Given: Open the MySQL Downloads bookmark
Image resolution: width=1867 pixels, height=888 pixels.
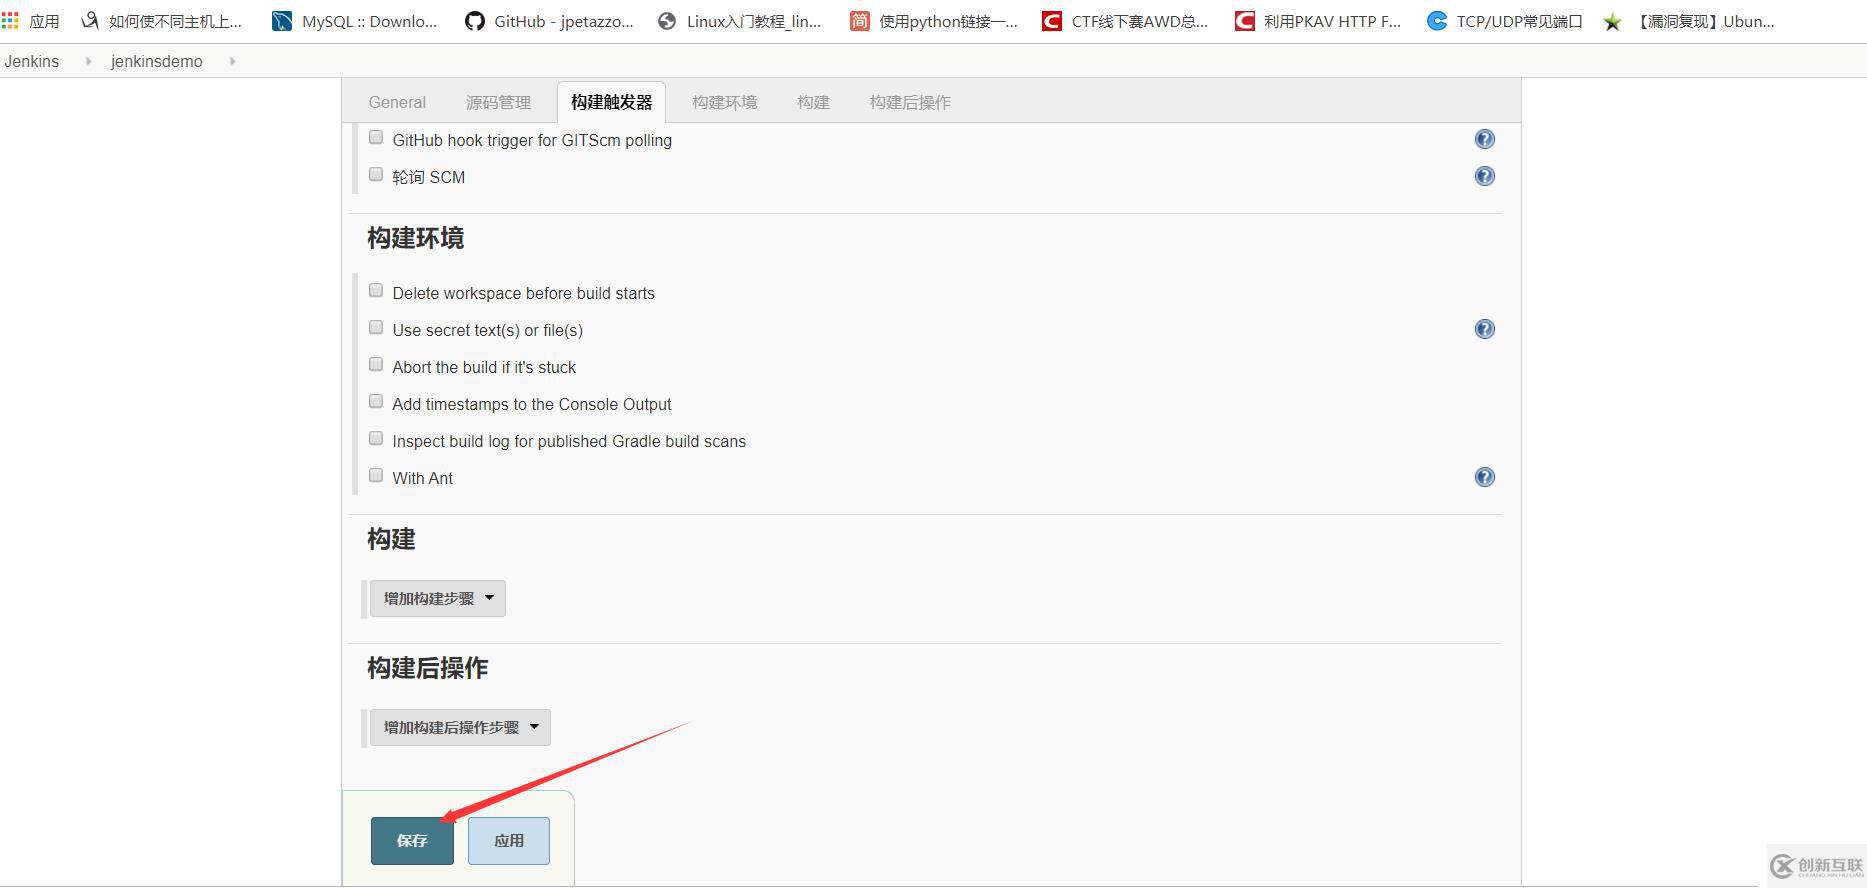Looking at the screenshot, I should 355,21.
